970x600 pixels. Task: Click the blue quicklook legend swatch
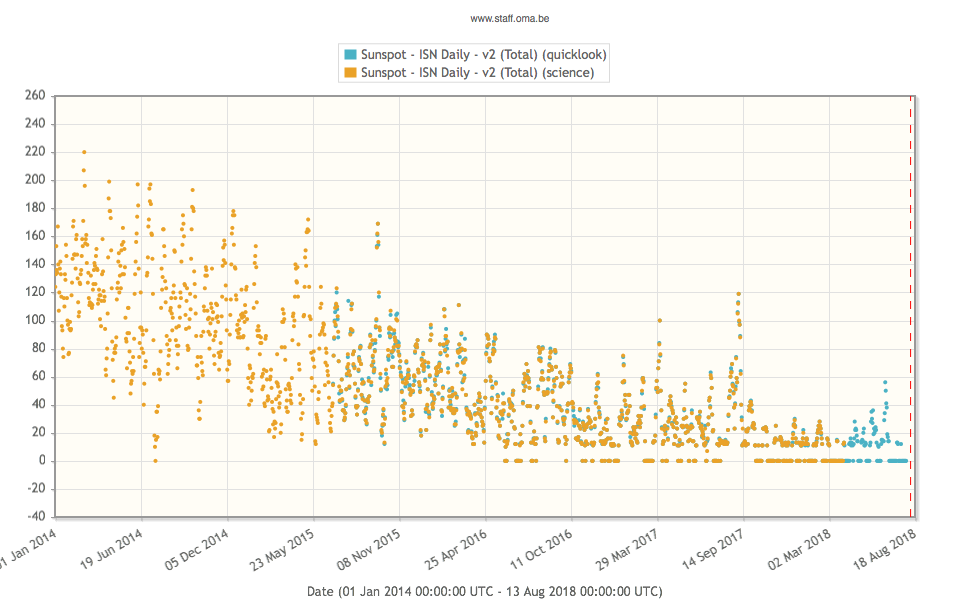350,55
